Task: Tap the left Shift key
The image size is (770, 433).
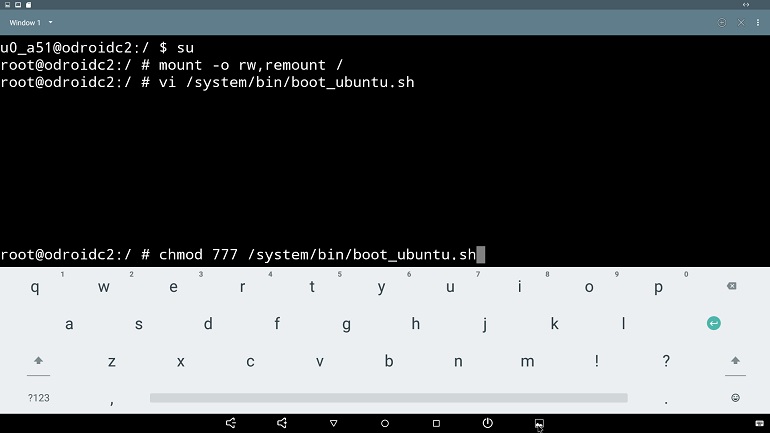Action: 38,361
